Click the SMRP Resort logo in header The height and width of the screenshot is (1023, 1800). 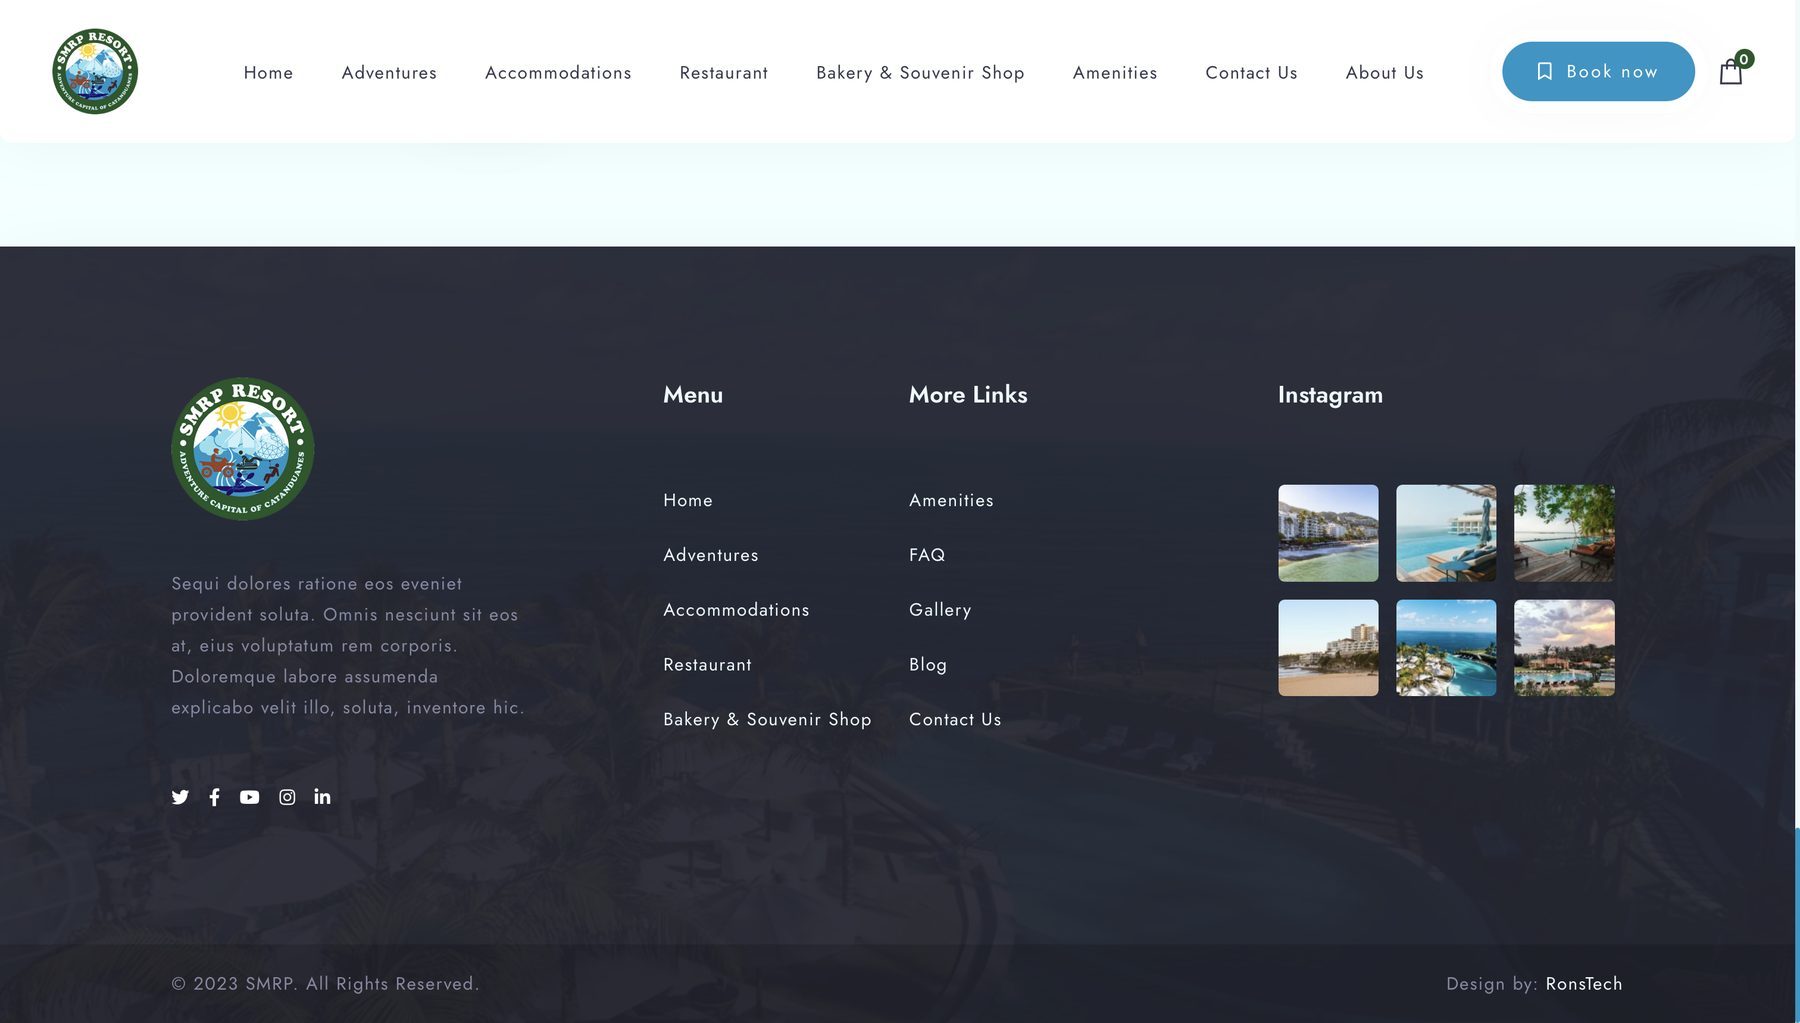(95, 71)
